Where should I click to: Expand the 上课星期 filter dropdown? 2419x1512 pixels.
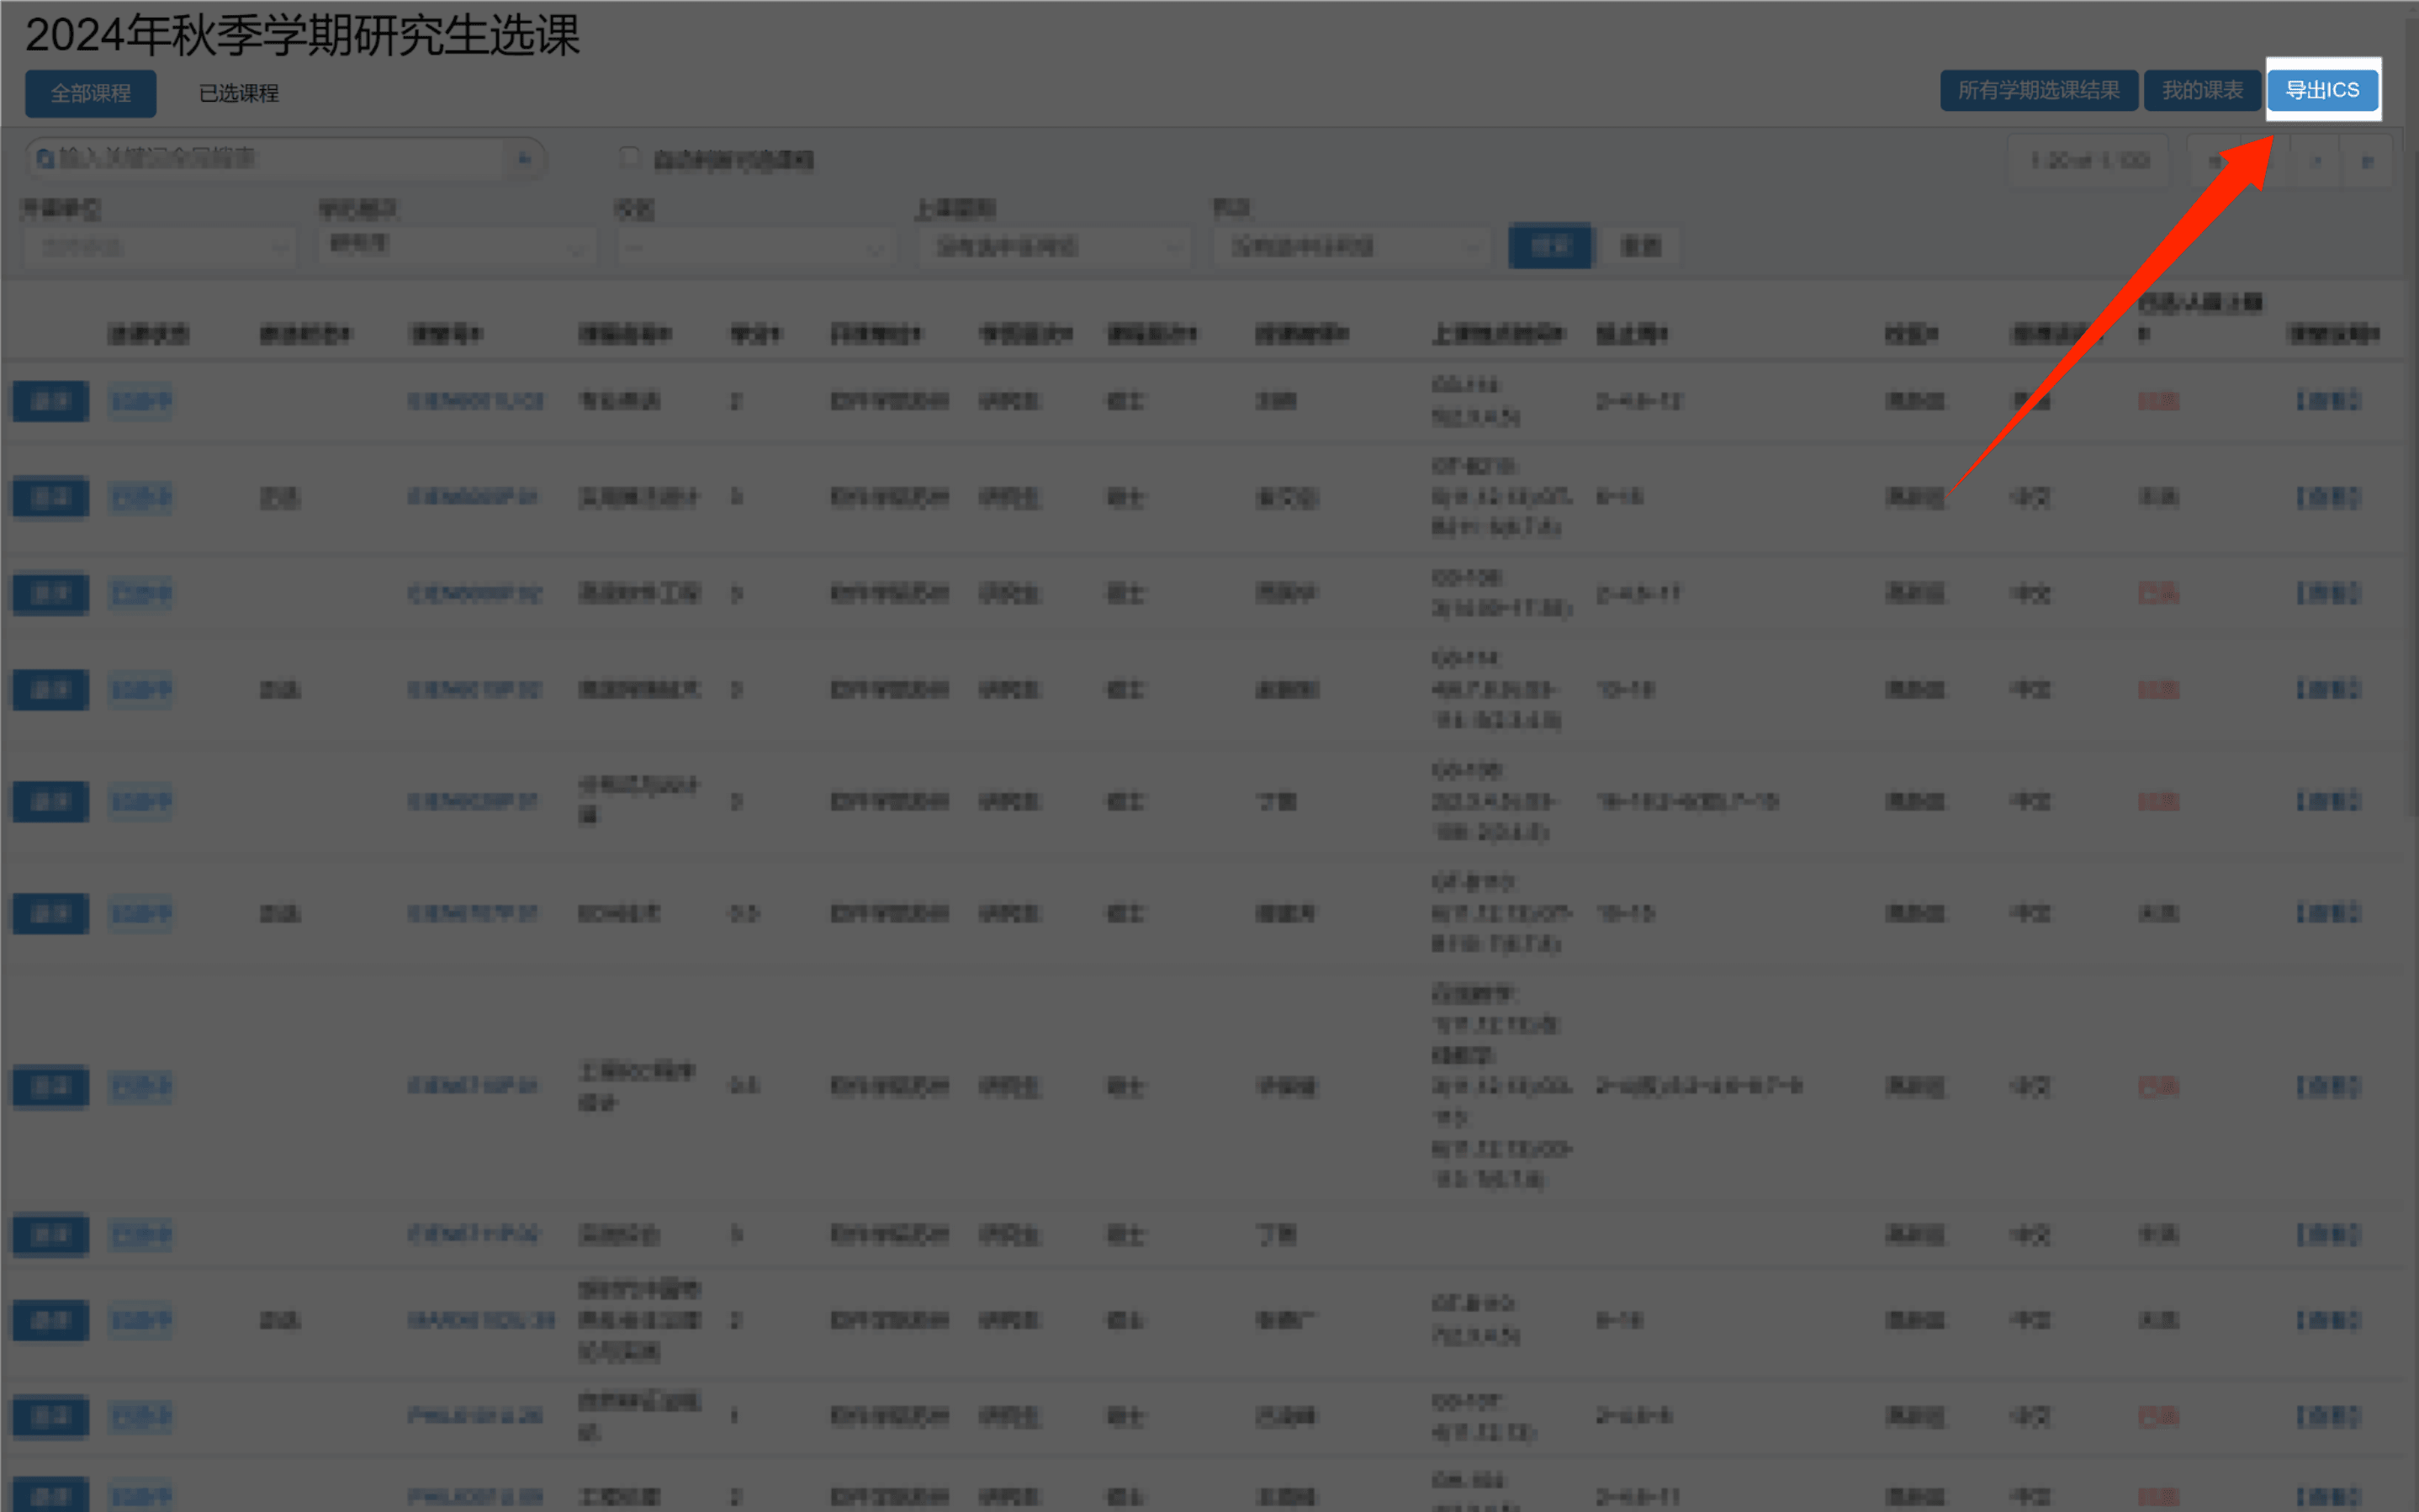coord(1055,246)
